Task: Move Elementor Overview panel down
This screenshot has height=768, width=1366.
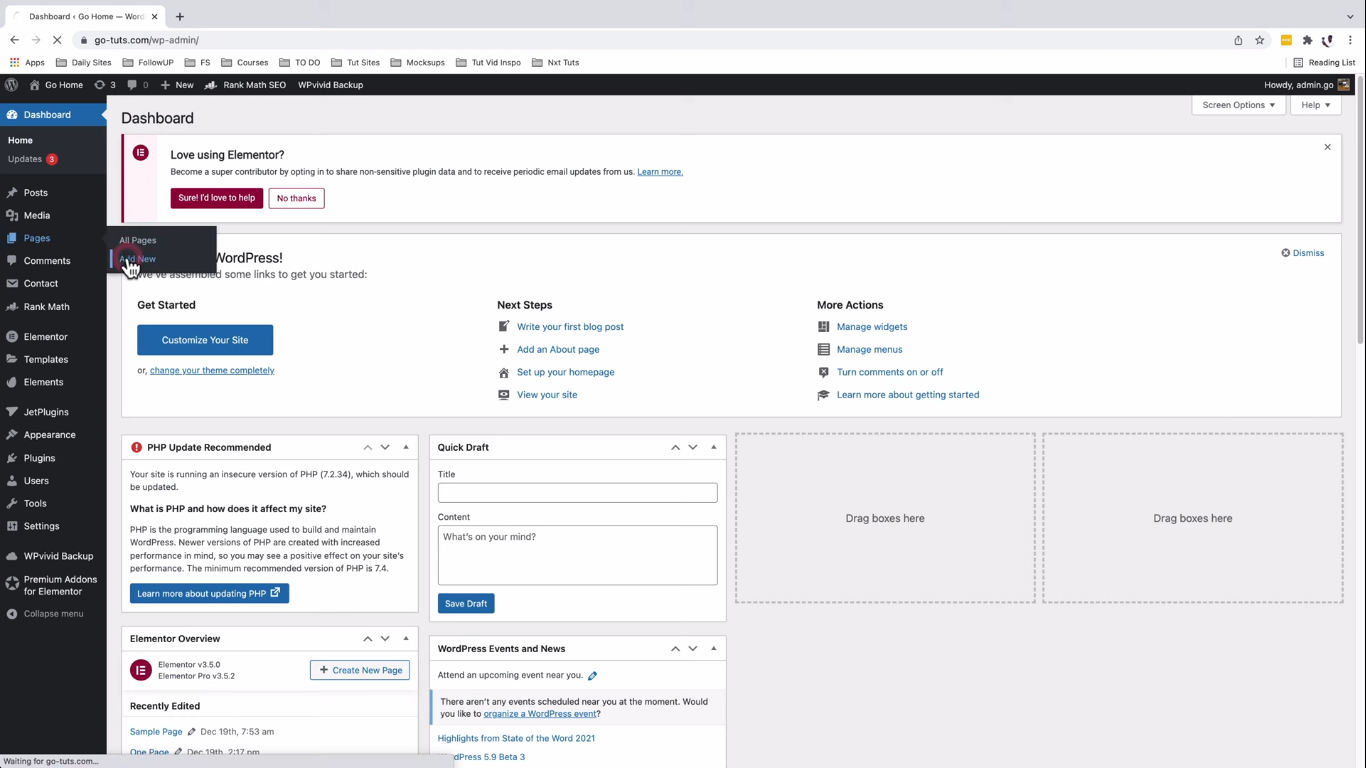Action: pos(385,638)
